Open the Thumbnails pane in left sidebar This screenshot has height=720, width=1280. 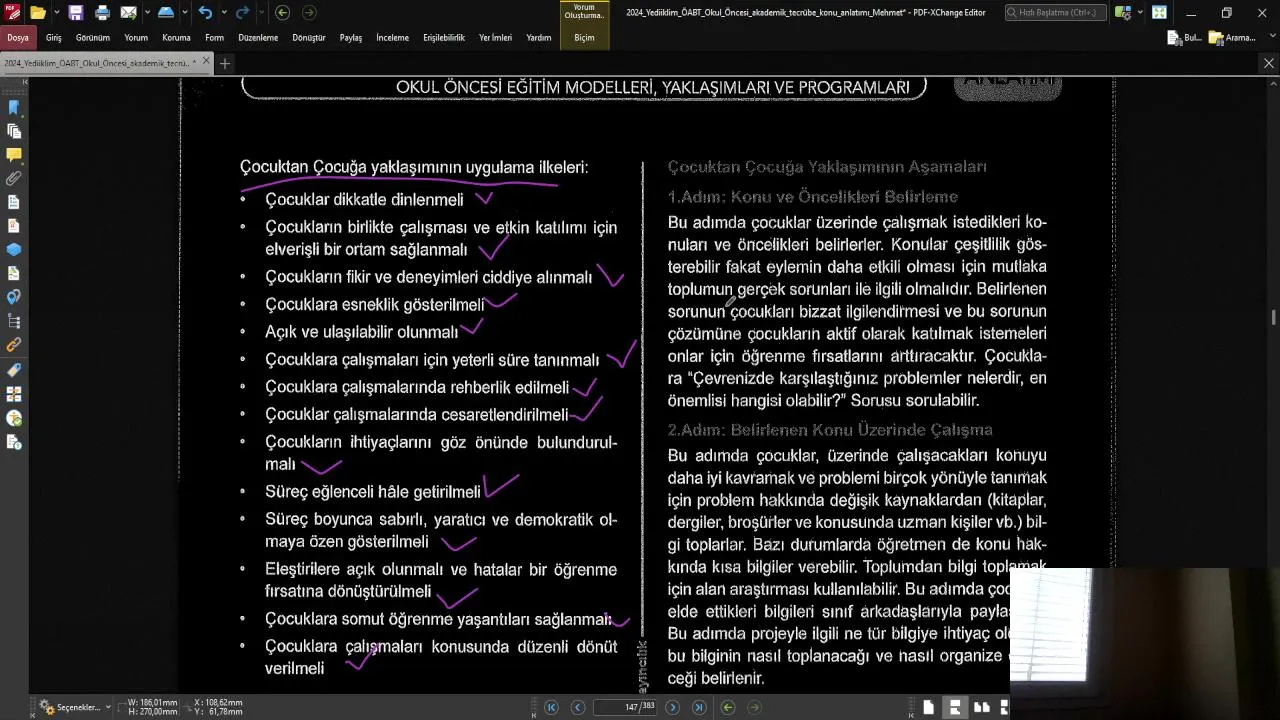pos(14,131)
